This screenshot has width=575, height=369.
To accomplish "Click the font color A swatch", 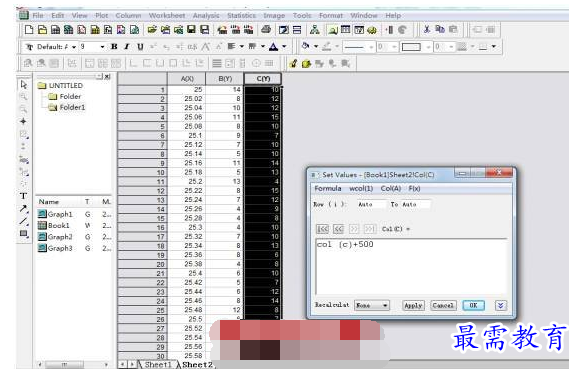I will click(x=273, y=47).
